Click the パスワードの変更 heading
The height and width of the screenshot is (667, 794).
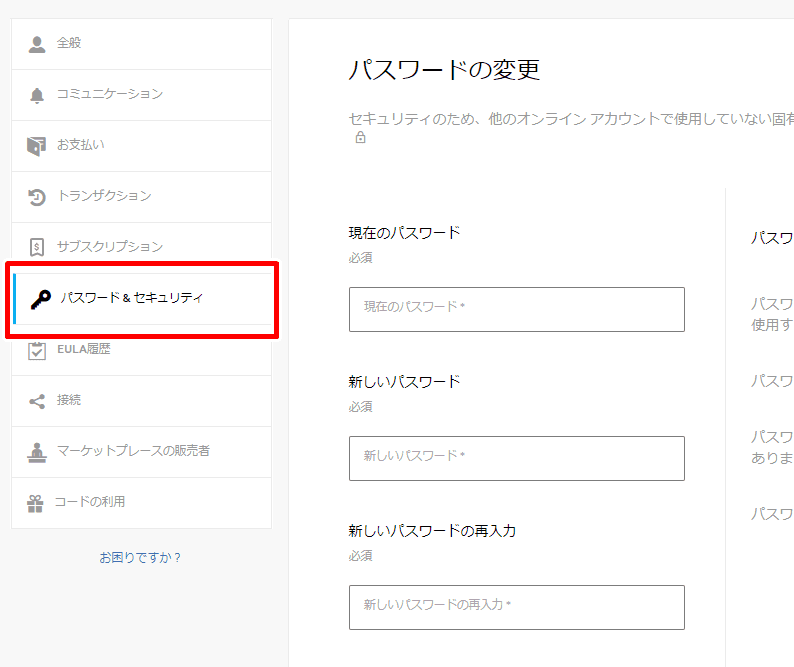coord(444,69)
